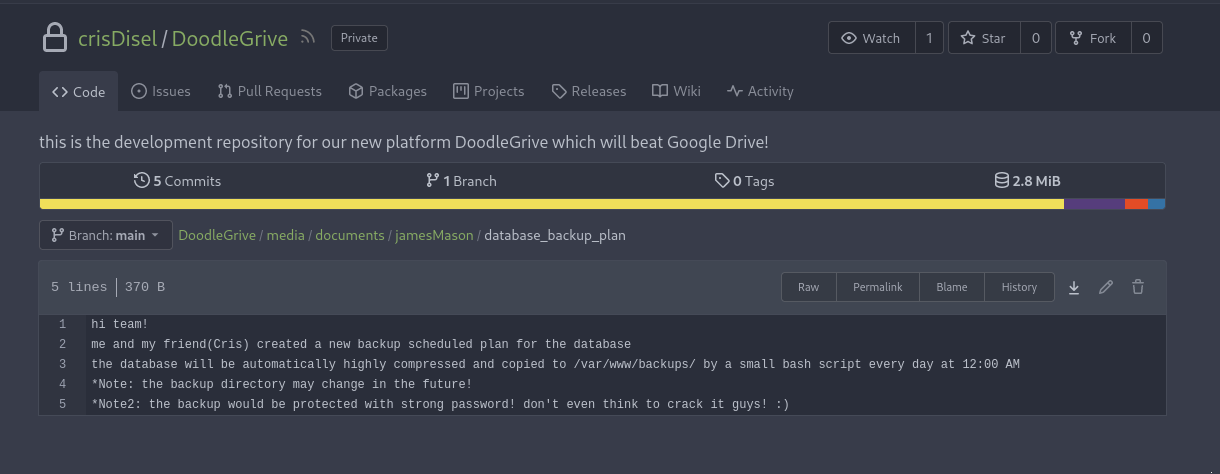This screenshot has height=474, width=1220.
Task: Click the repository lock icon
Action: click(54, 38)
